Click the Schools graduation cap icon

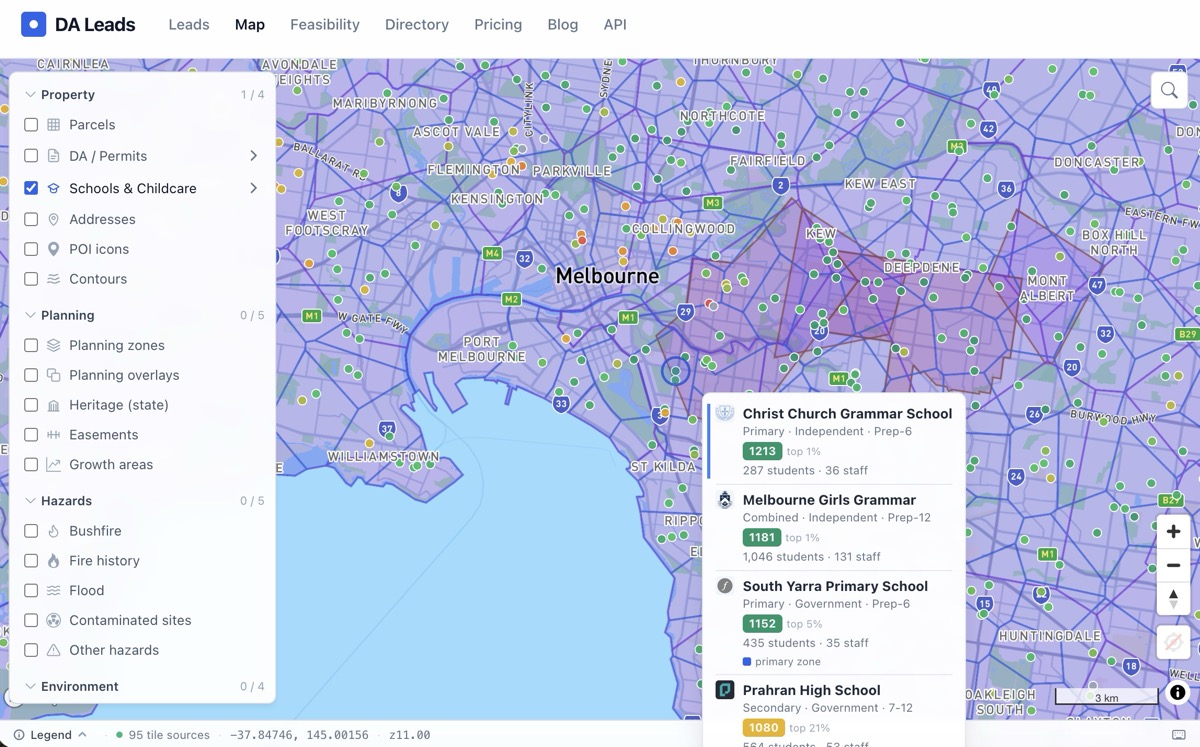click(x=54, y=188)
